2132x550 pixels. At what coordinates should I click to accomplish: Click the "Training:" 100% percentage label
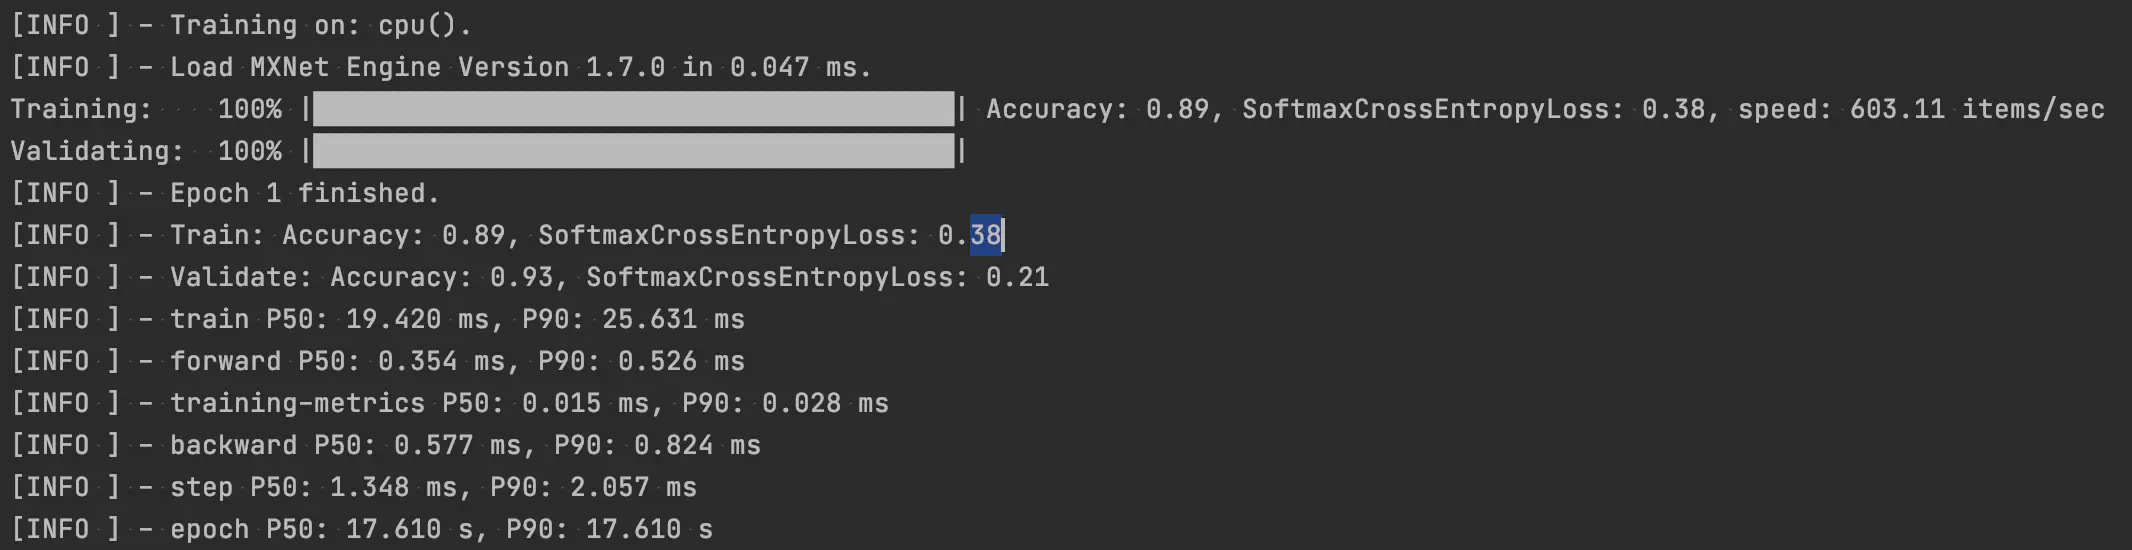(x=249, y=109)
